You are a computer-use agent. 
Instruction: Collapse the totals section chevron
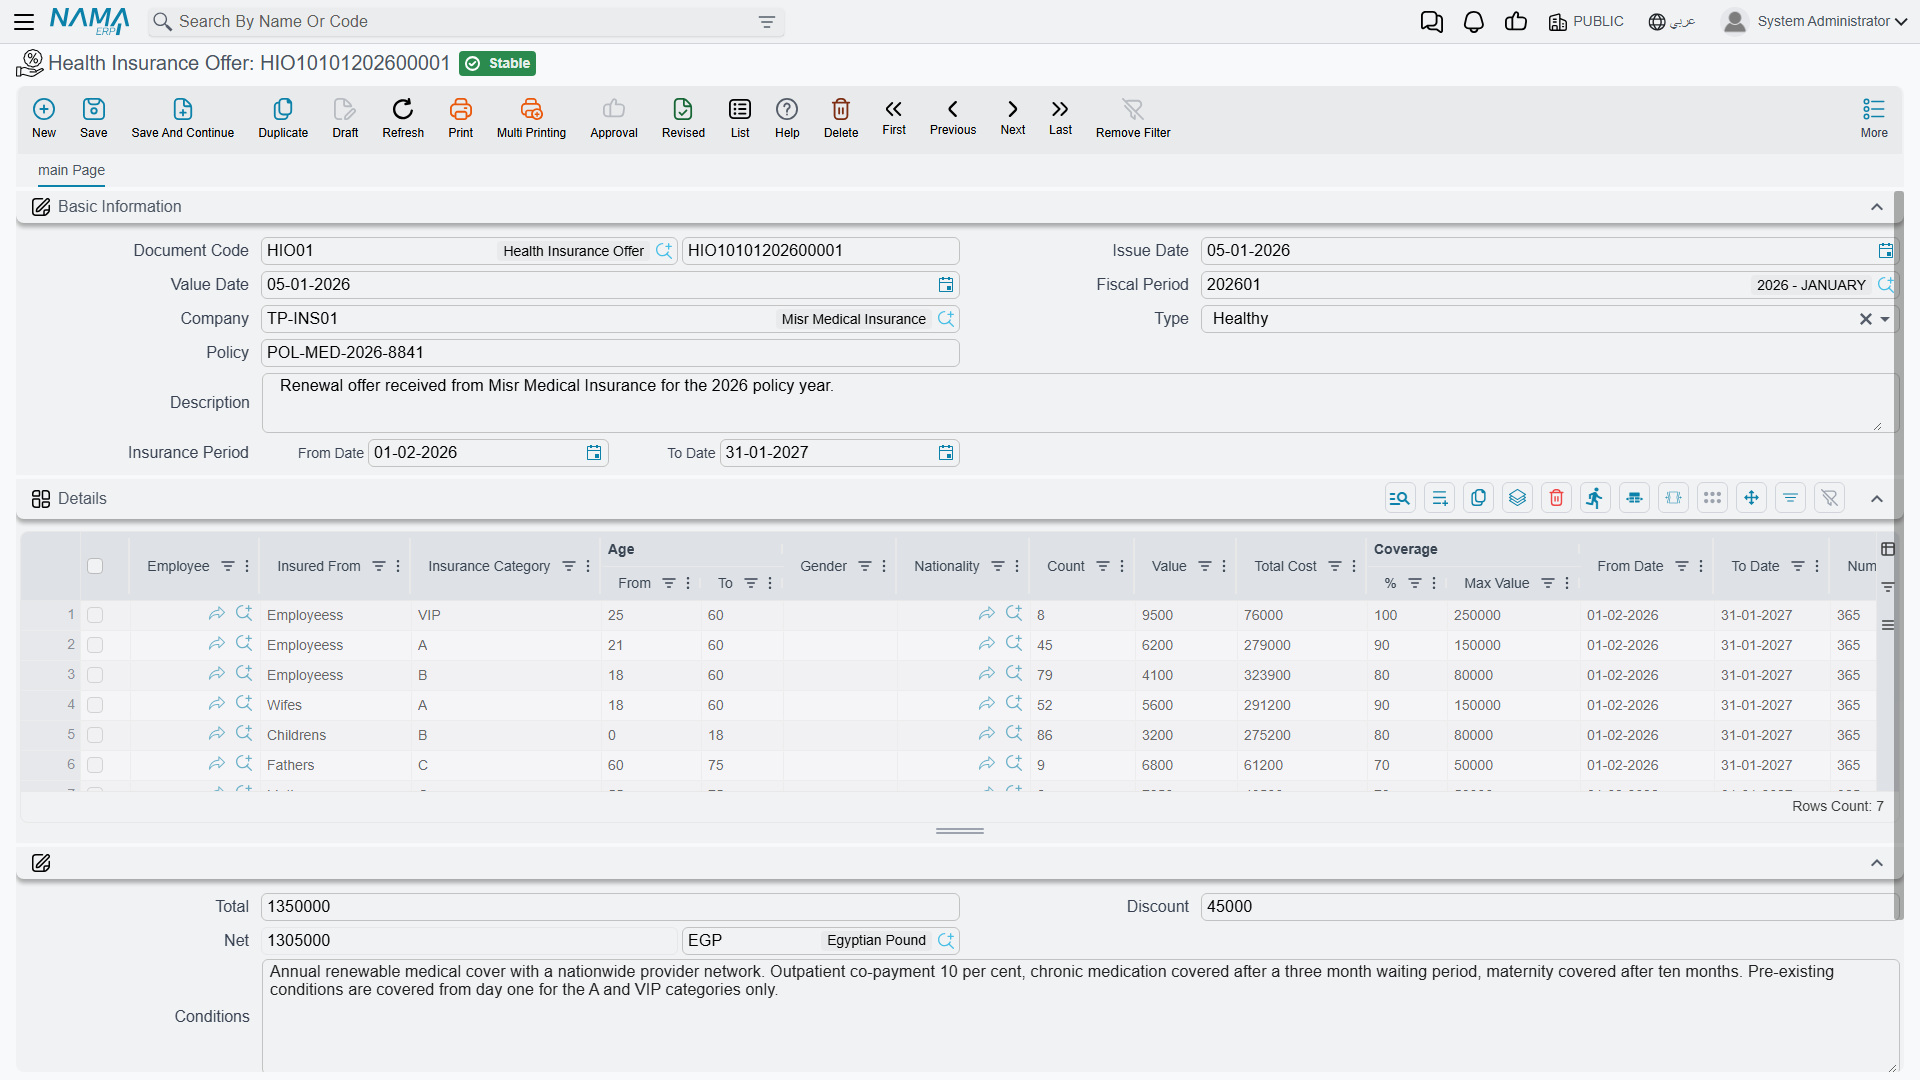tap(1877, 863)
